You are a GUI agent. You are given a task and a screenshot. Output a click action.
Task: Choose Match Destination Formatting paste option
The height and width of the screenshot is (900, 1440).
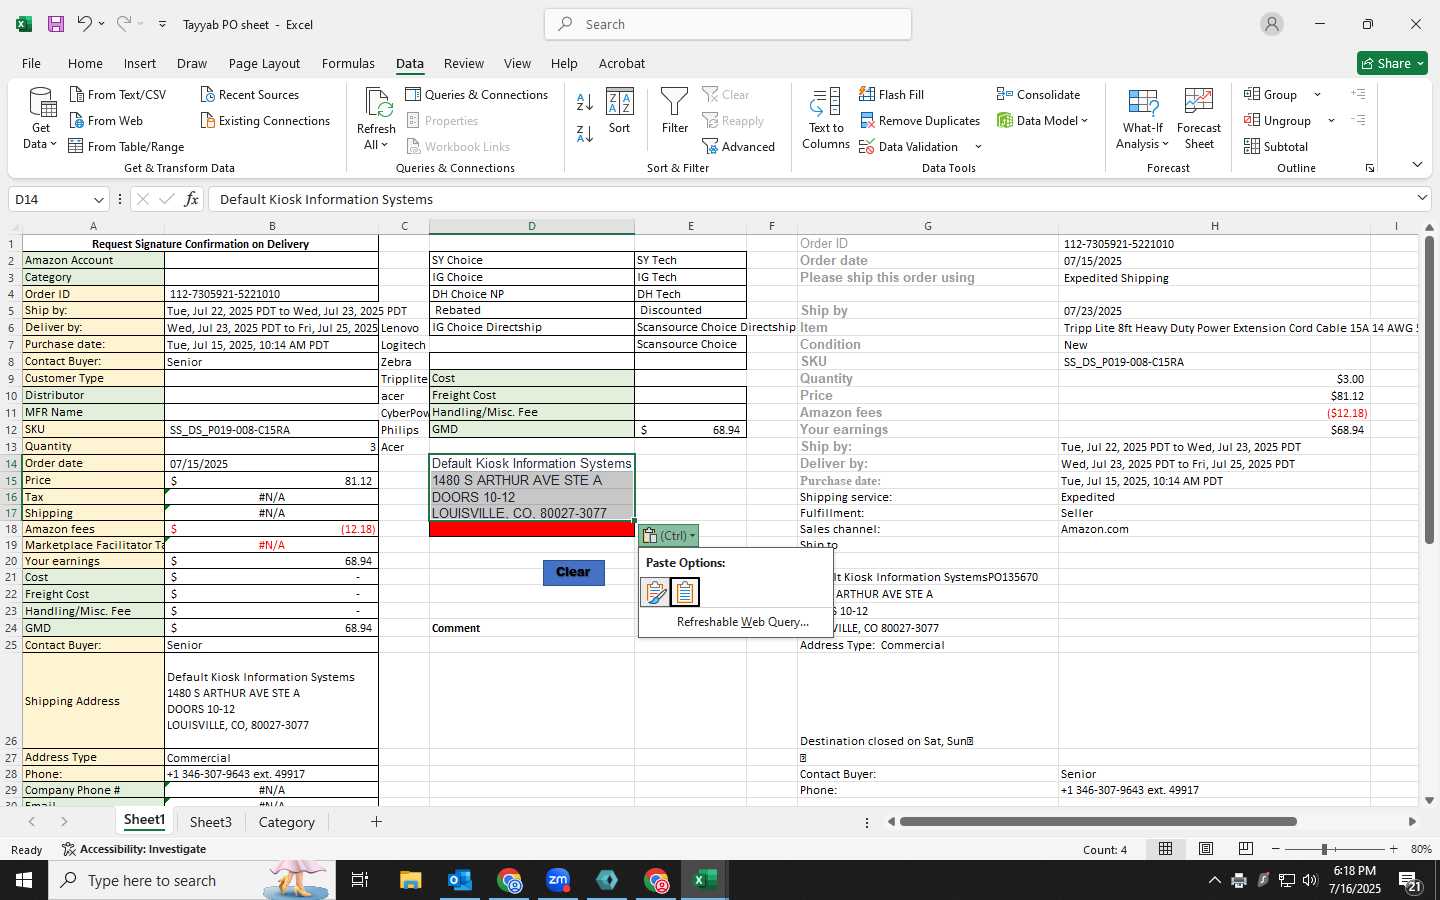[x=685, y=592]
